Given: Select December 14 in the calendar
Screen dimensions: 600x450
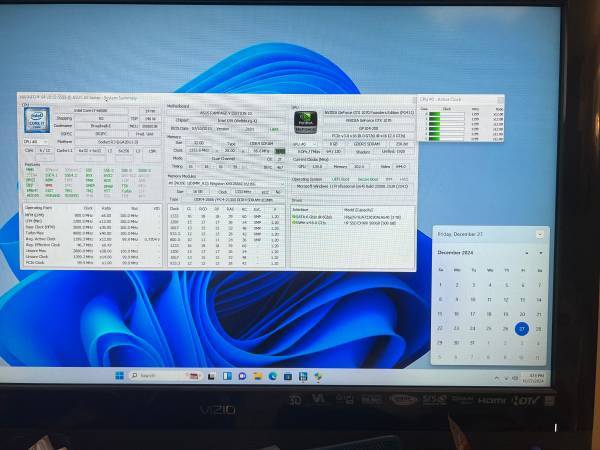Looking at the screenshot, I should [x=538, y=300].
